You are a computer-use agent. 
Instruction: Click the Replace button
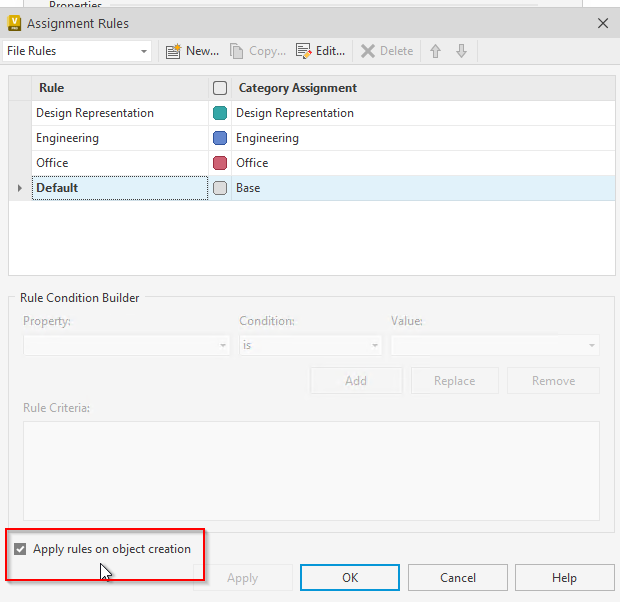coord(455,381)
